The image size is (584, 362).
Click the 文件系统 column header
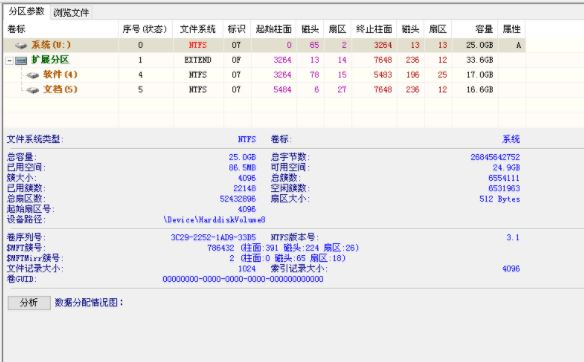[197, 29]
